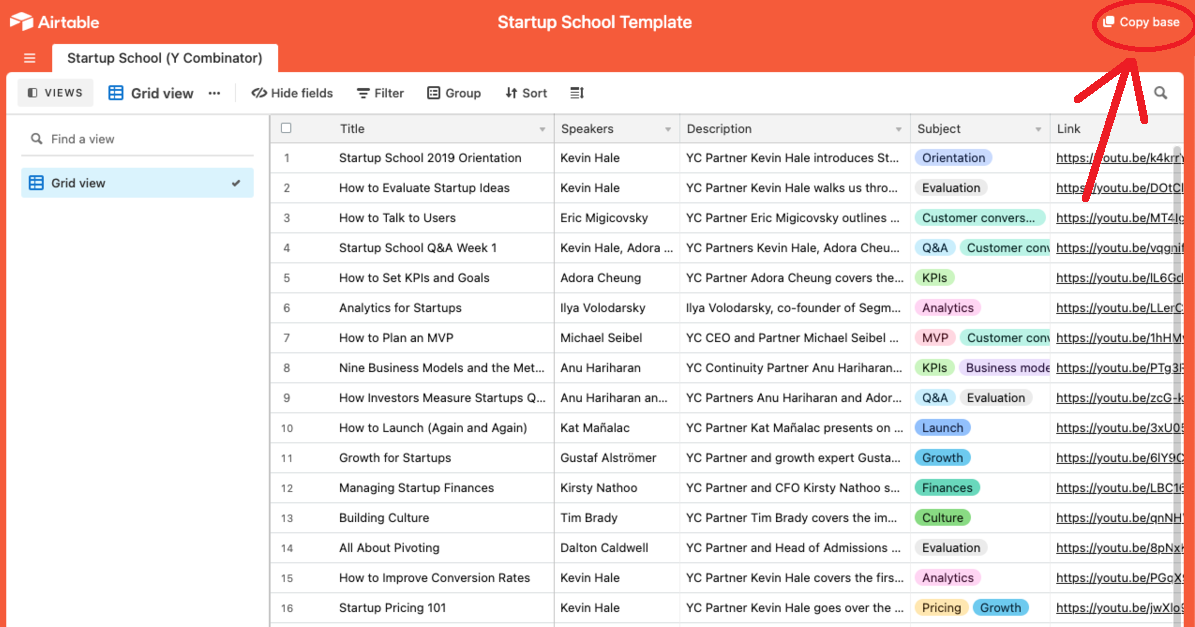Image resolution: width=1195 pixels, height=627 pixels.
Task: Open the hamburger menu icon
Action: pyautogui.click(x=30, y=58)
